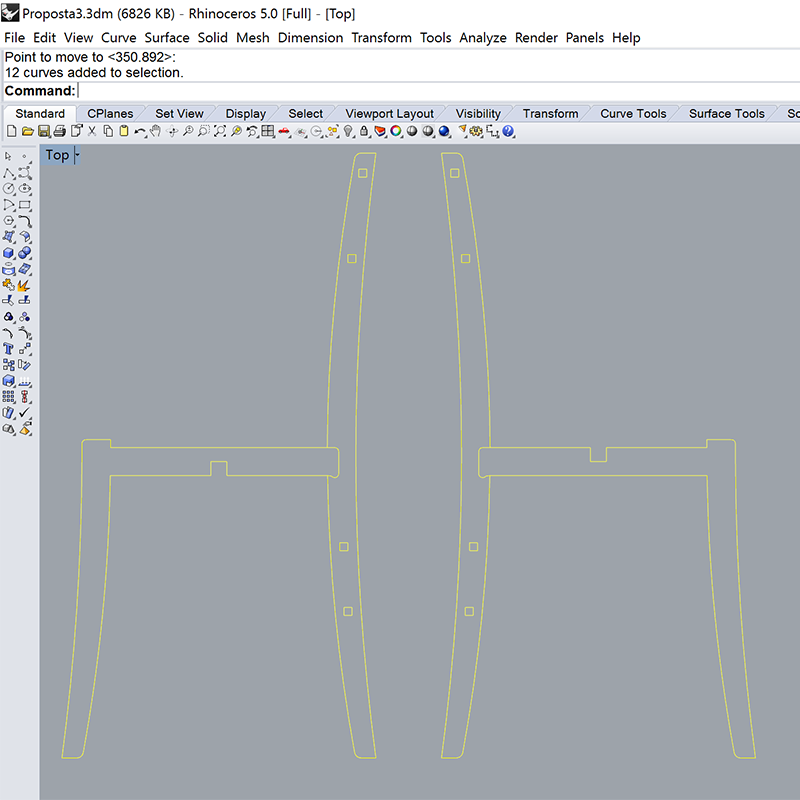800x800 pixels.
Task: Select the Single point tool
Action: tap(24, 156)
